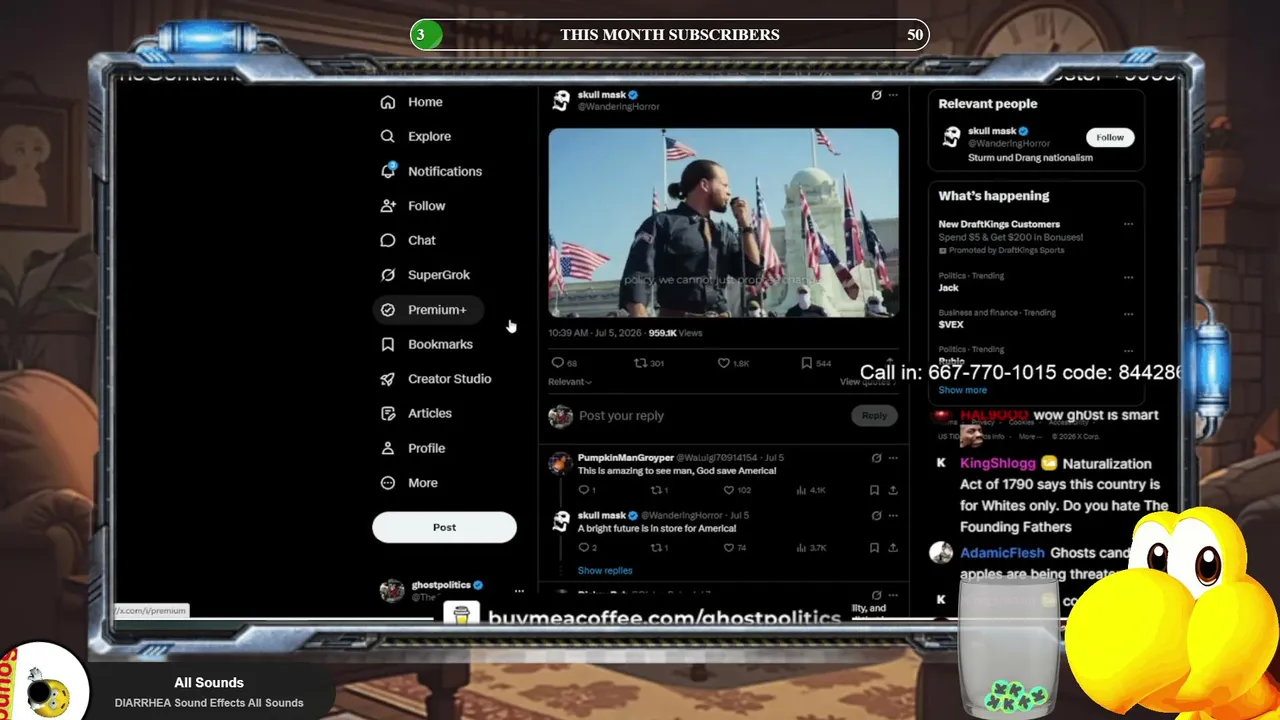Reply to PumpkinManGroyper's comment
Screen dimensions: 1280x720
click(586, 490)
